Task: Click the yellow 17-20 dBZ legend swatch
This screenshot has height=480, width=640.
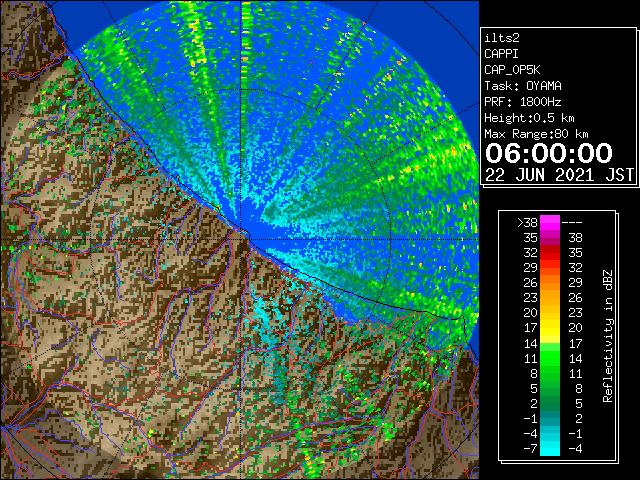Action: pyautogui.click(x=550, y=328)
